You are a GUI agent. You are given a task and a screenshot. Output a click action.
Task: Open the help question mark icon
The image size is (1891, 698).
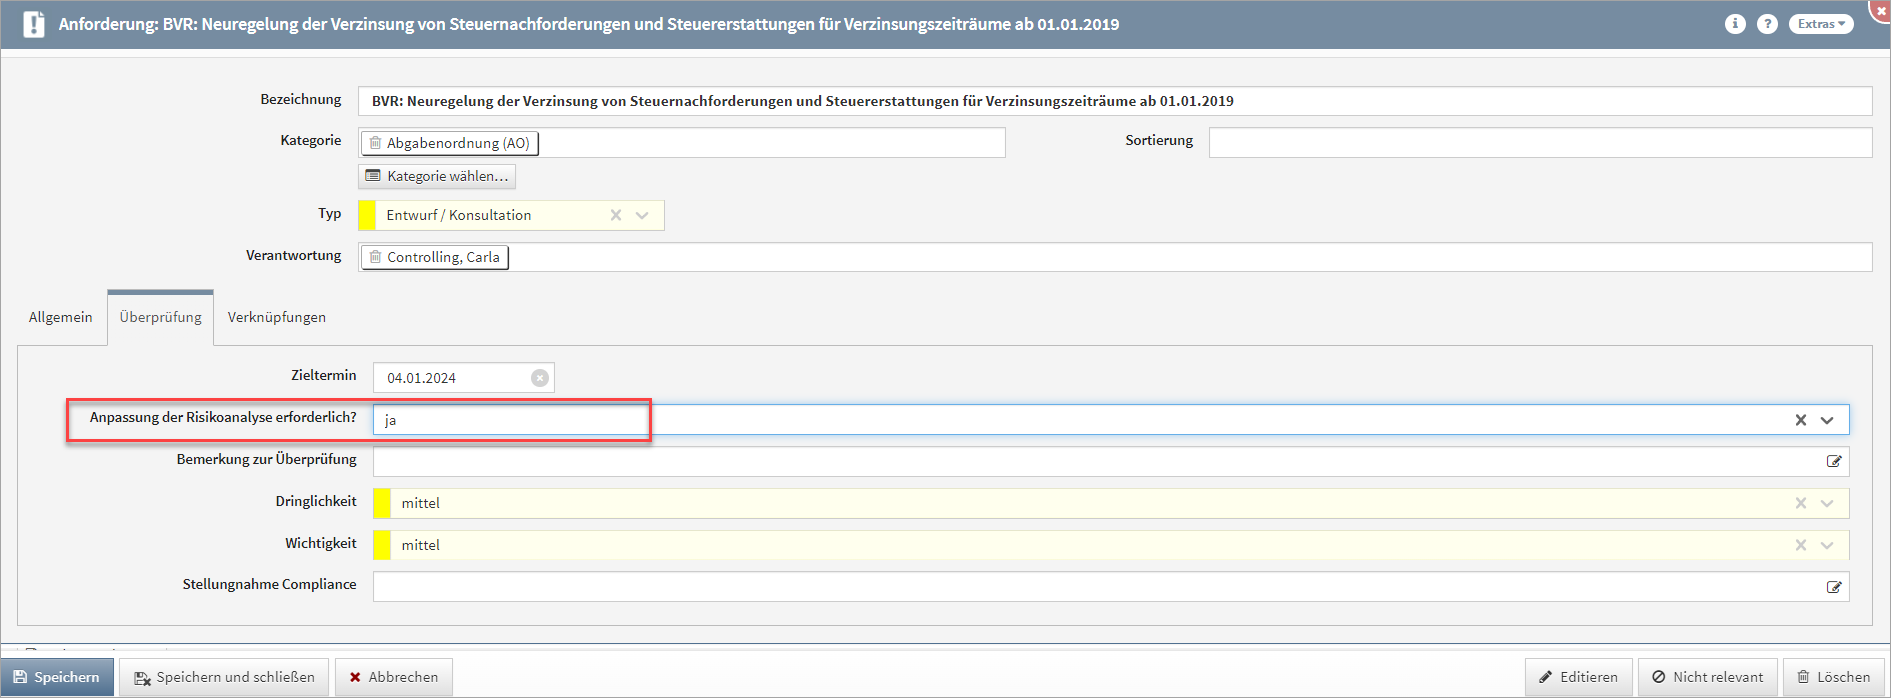[x=1767, y=24]
